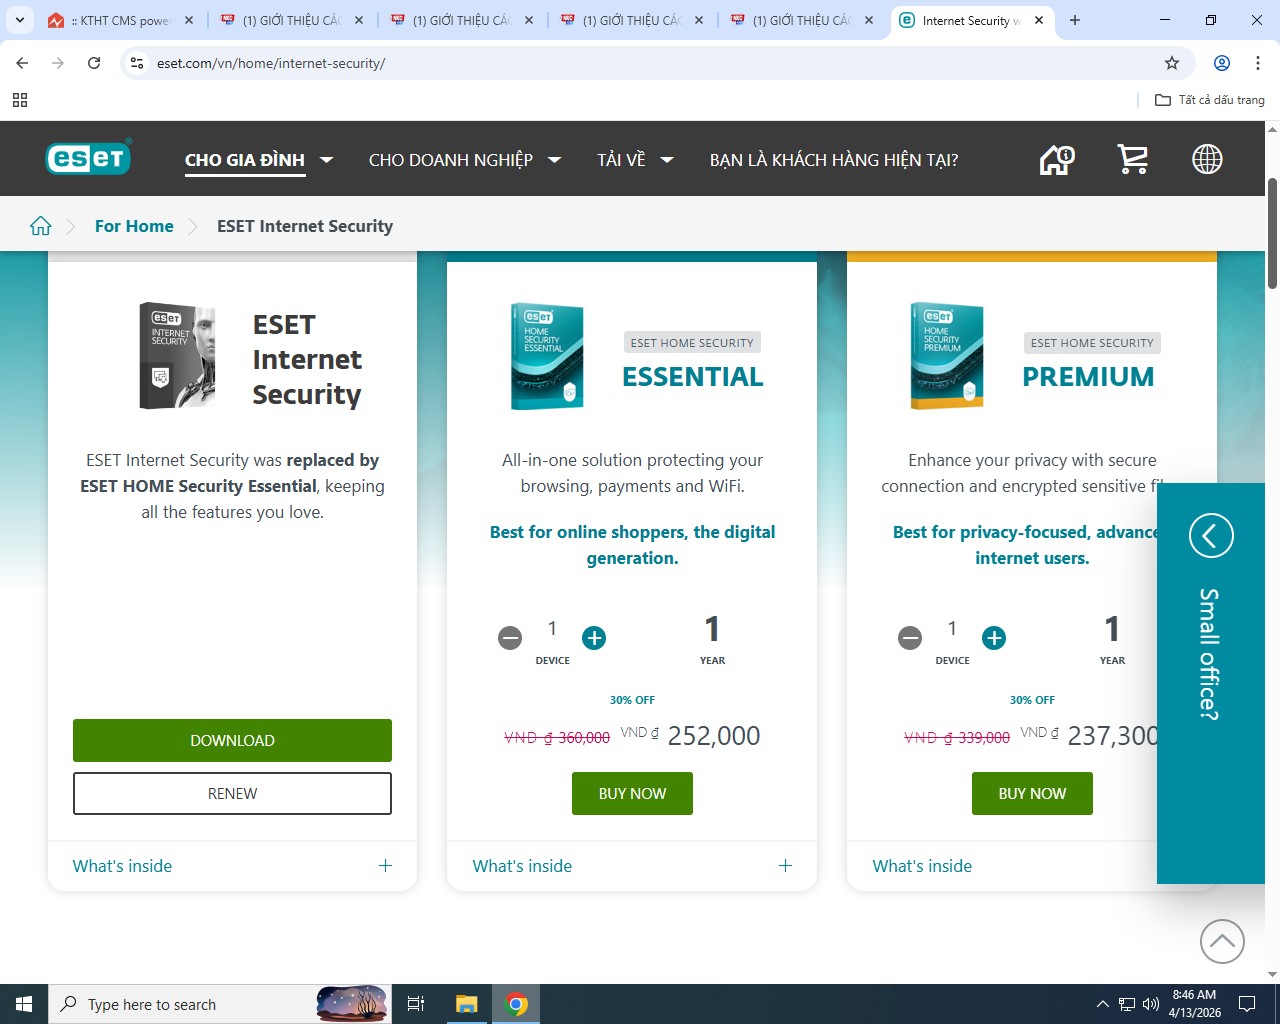The height and width of the screenshot is (1024, 1280).
Task: Click the back arrow on Small office panel
Action: (1211, 535)
